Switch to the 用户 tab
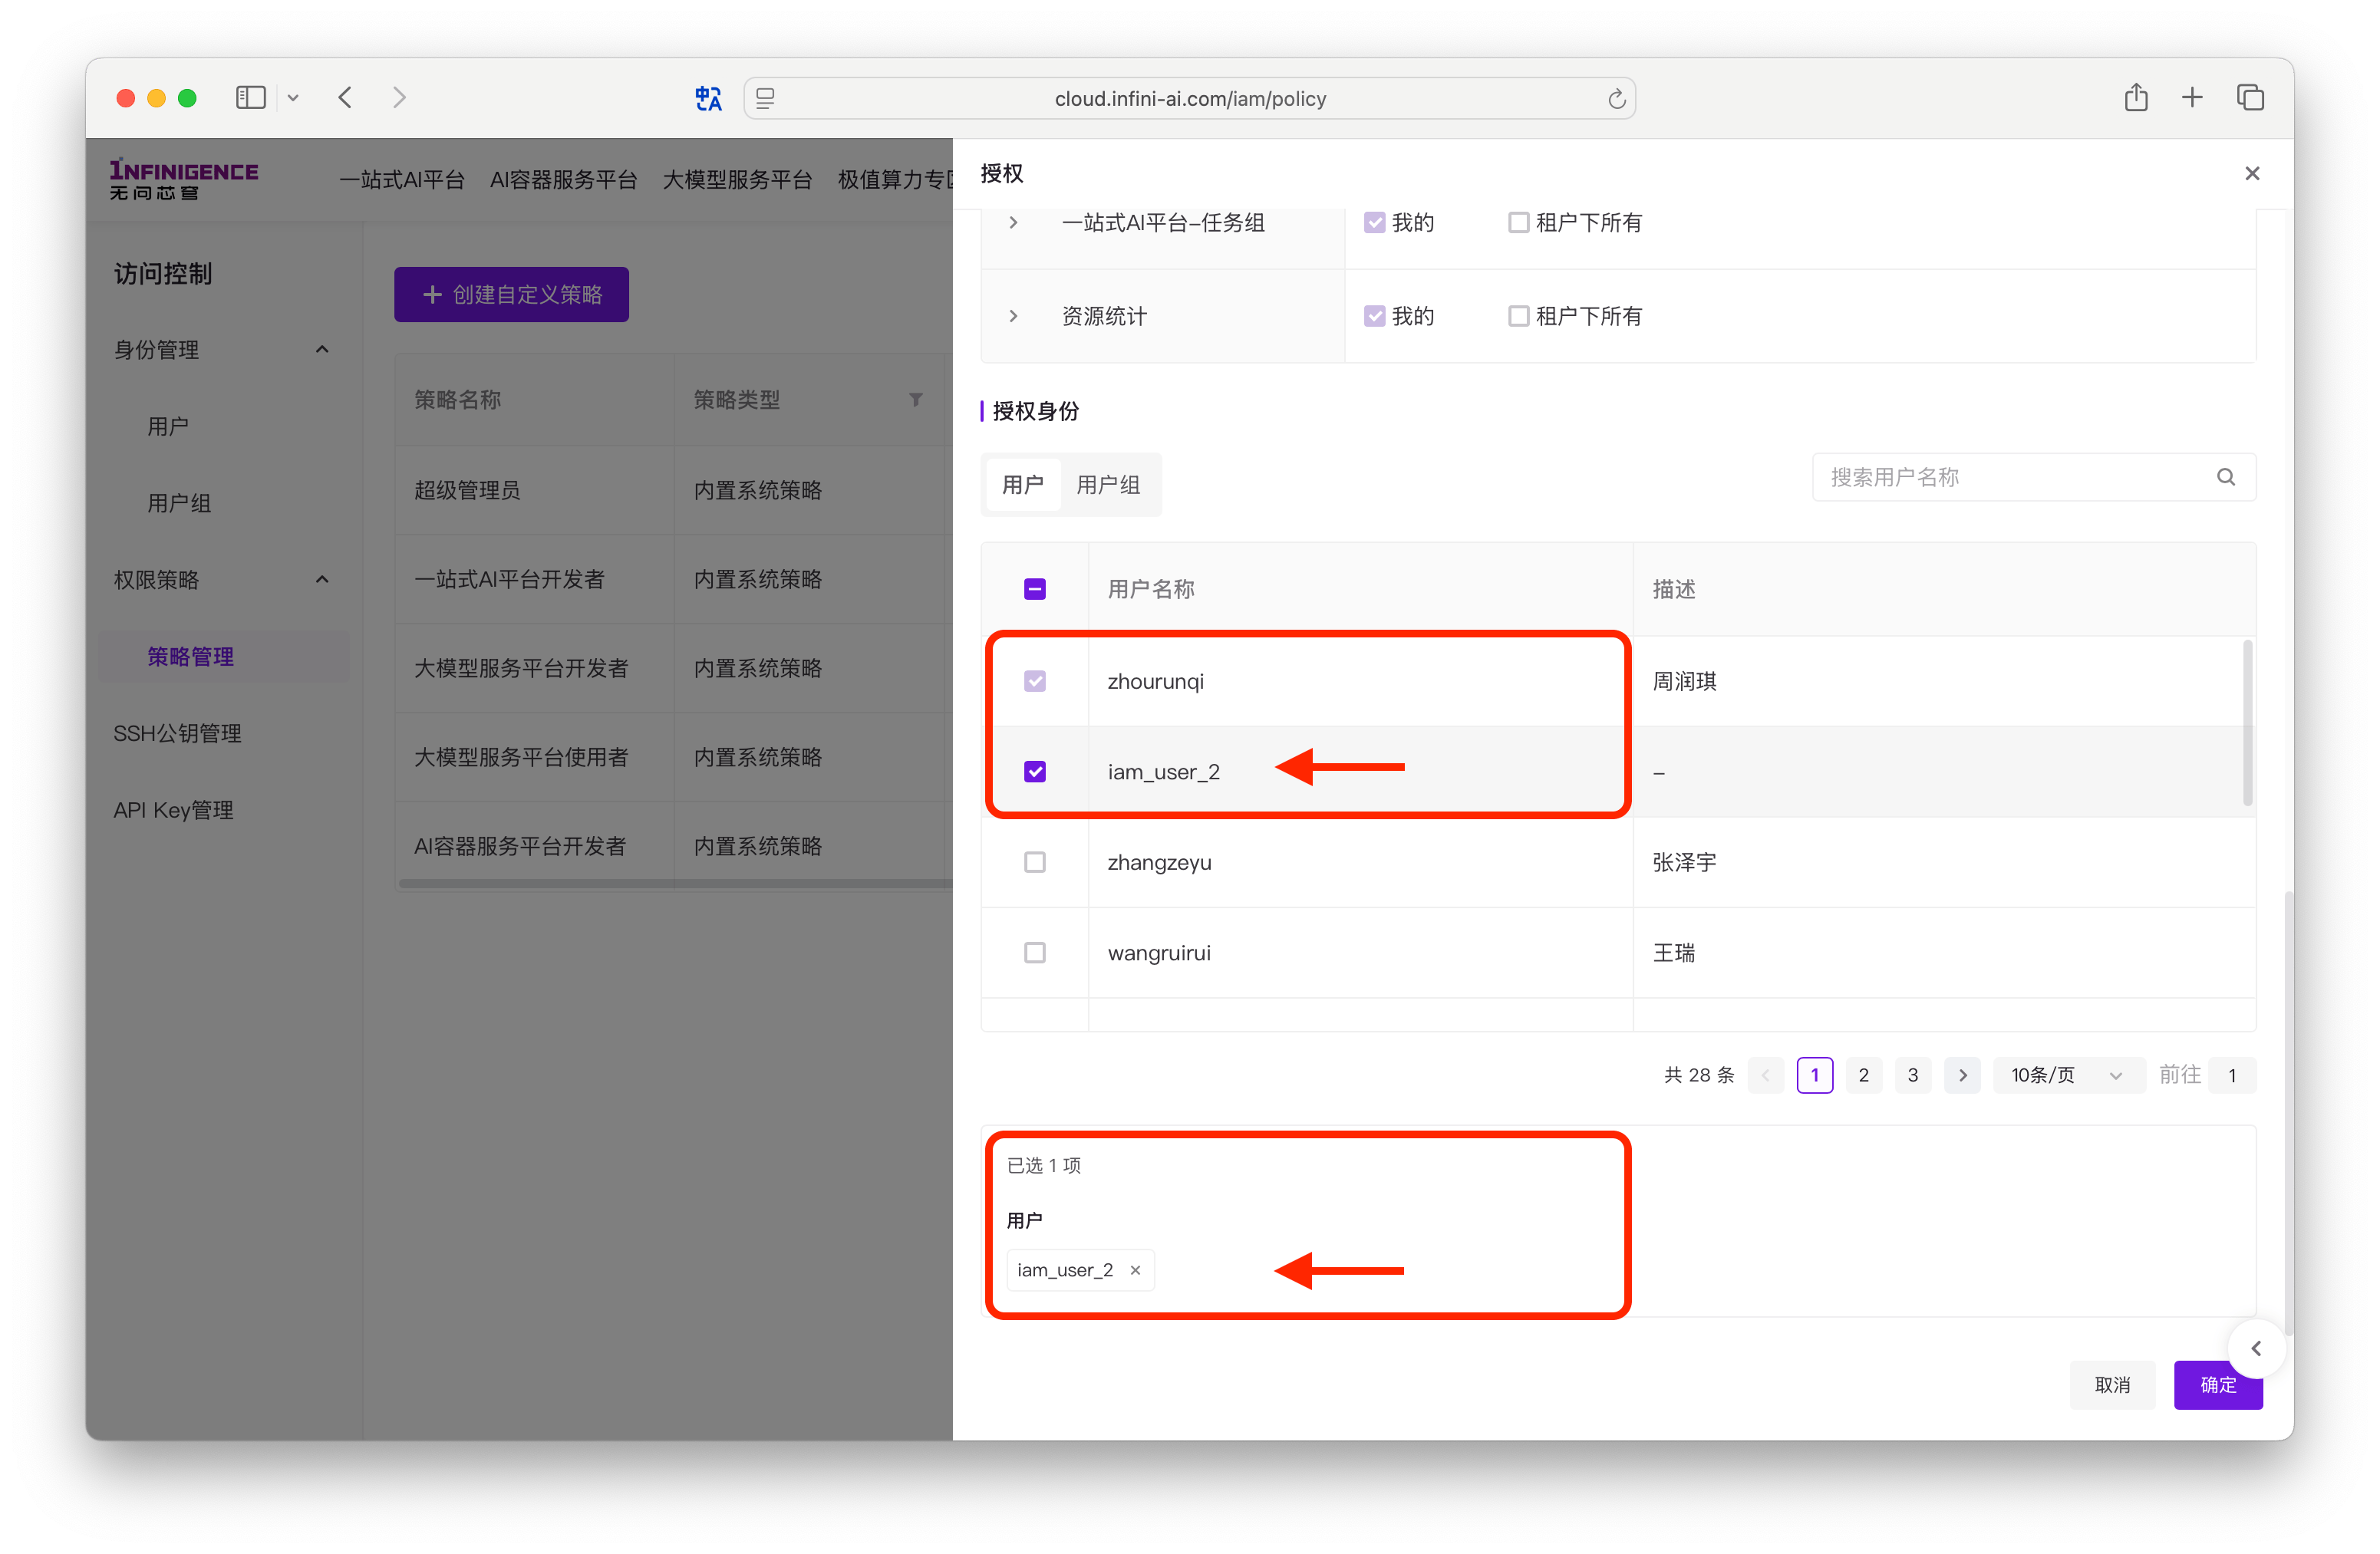This screenshot has width=2380, height=1554. [x=1022, y=485]
